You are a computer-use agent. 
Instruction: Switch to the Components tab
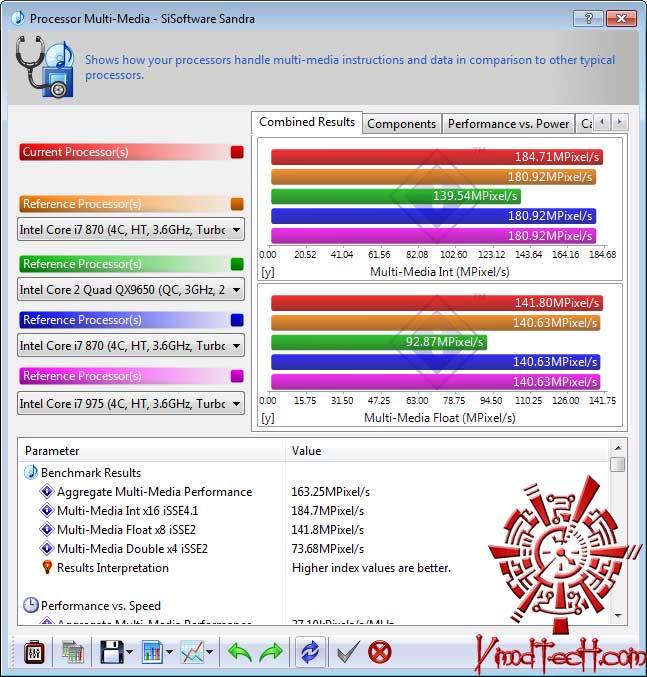coord(401,124)
